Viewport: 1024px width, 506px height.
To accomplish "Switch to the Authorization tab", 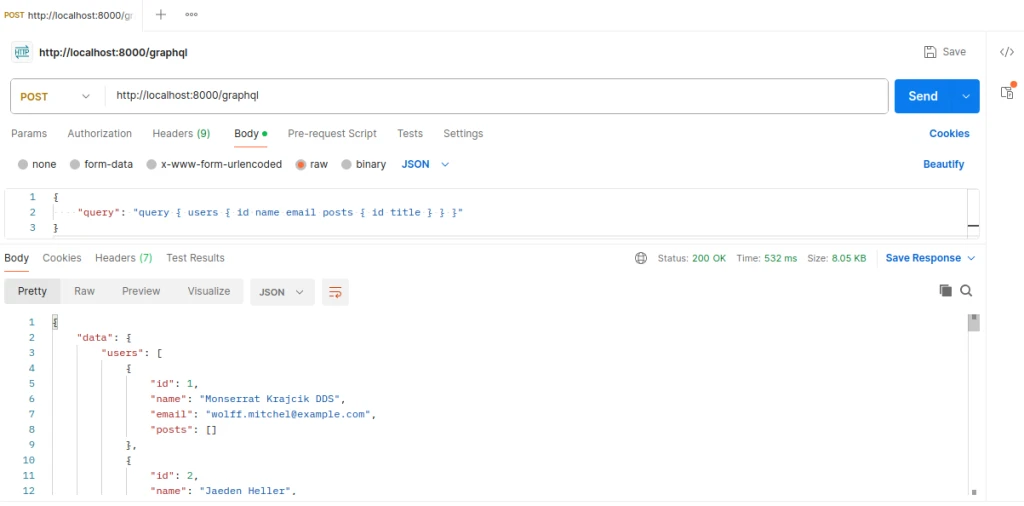I will pyautogui.click(x=99, y=134).
